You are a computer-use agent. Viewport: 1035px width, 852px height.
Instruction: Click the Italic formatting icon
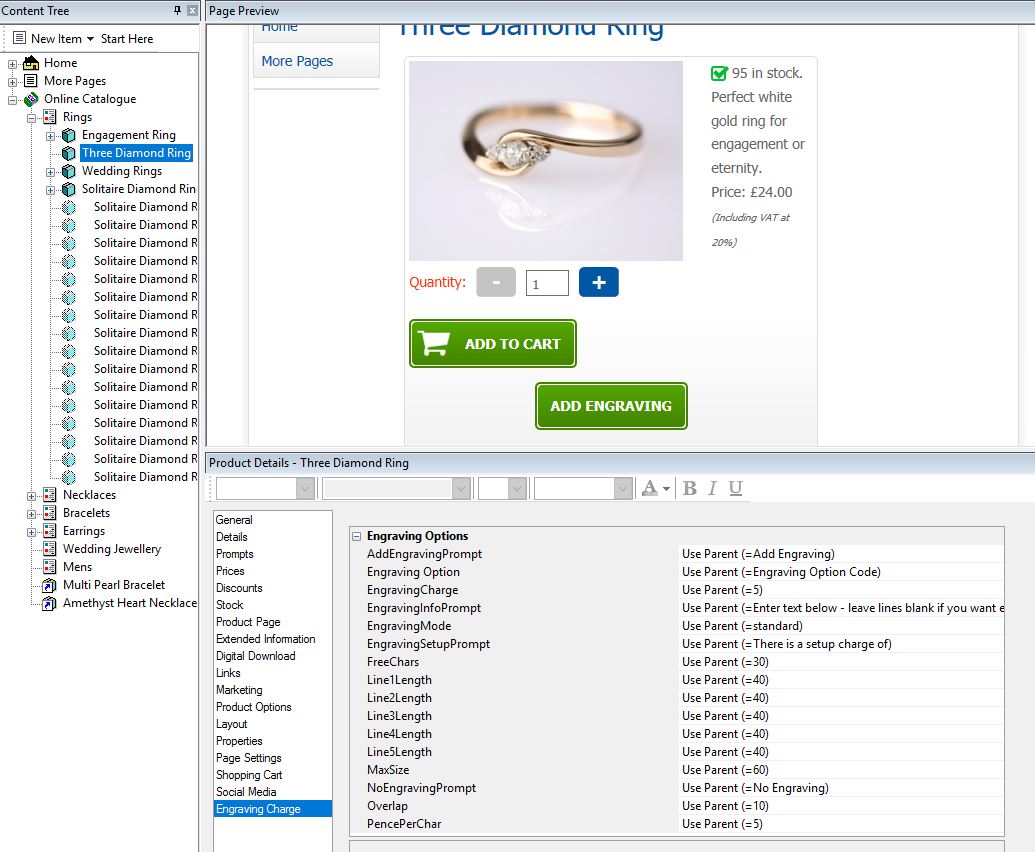[712, 488]
